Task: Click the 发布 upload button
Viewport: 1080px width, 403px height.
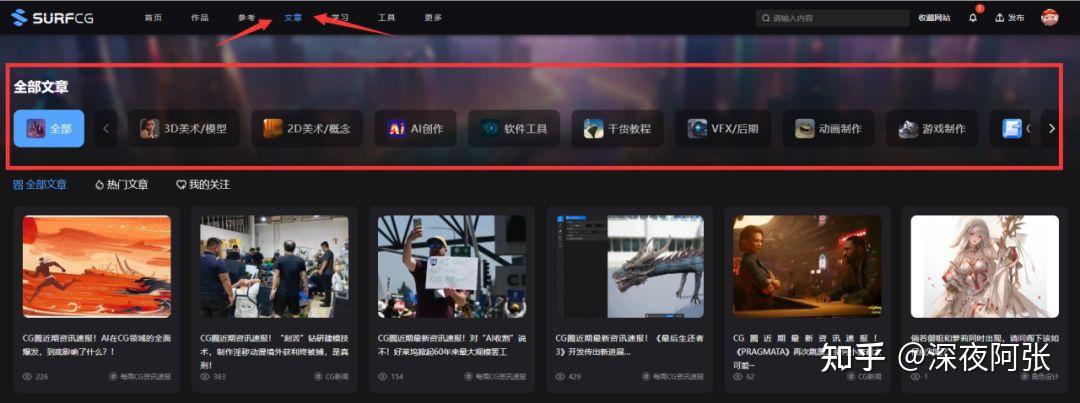Action: [1010, 18]
